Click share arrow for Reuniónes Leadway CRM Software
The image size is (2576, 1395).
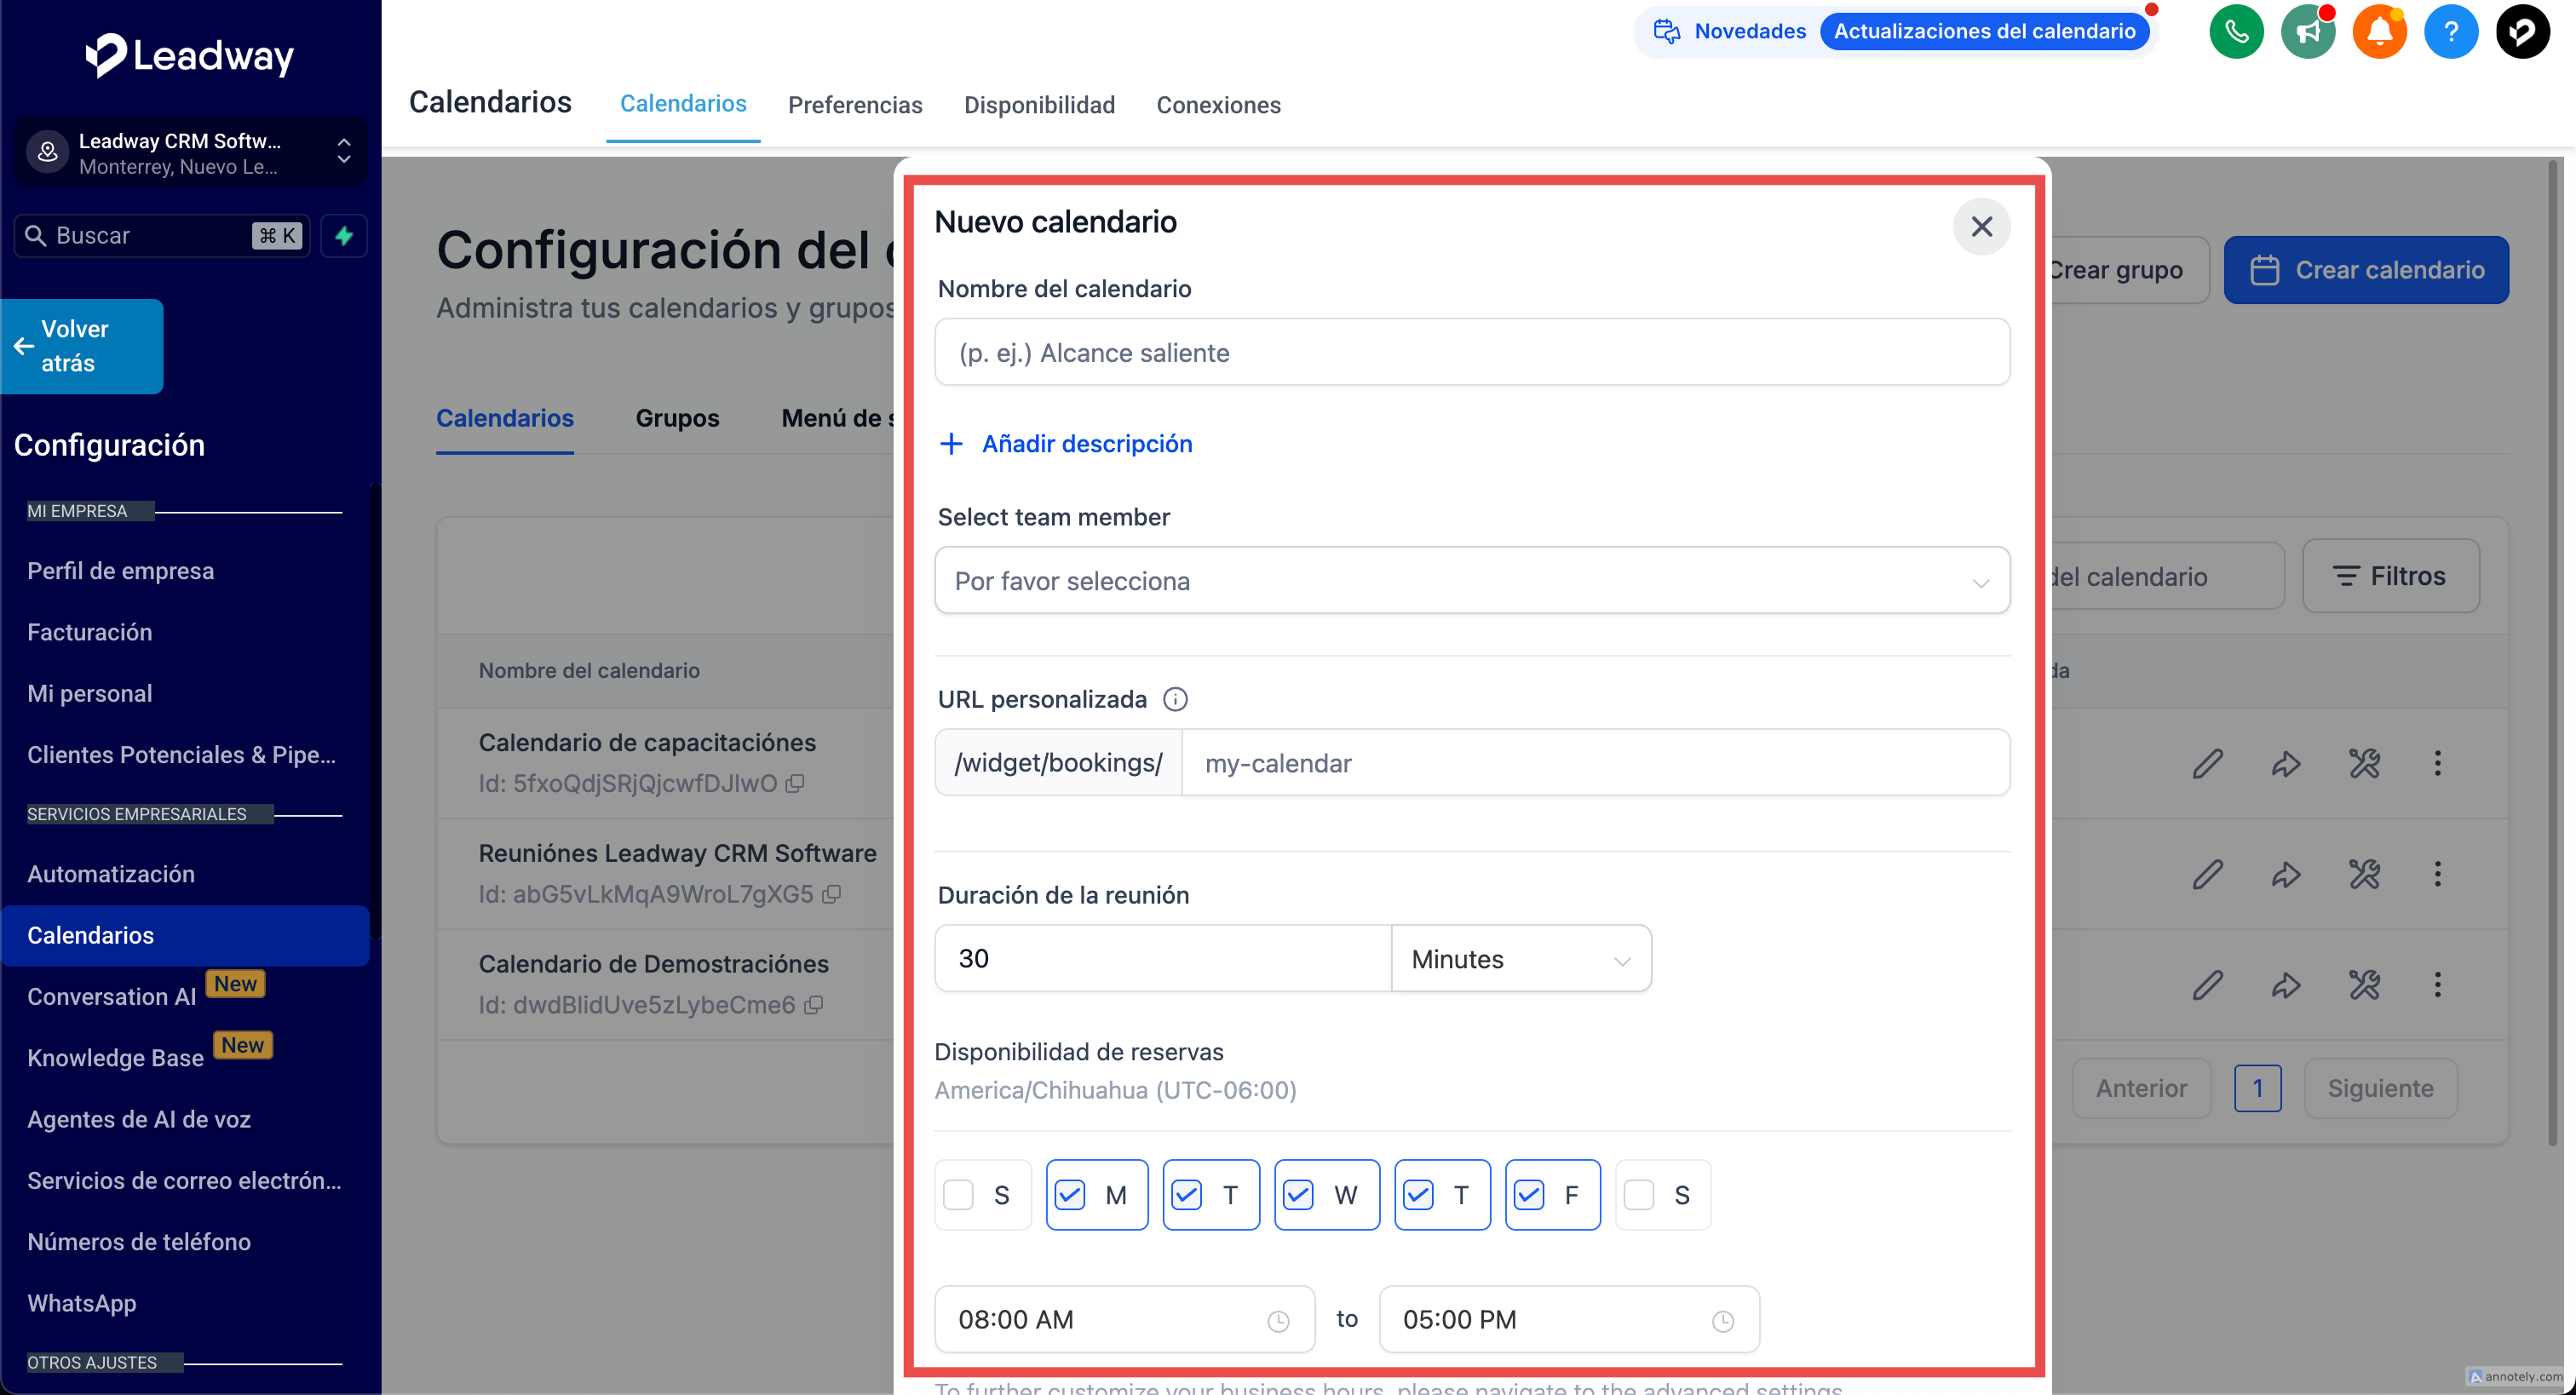tap(2286, 875)
